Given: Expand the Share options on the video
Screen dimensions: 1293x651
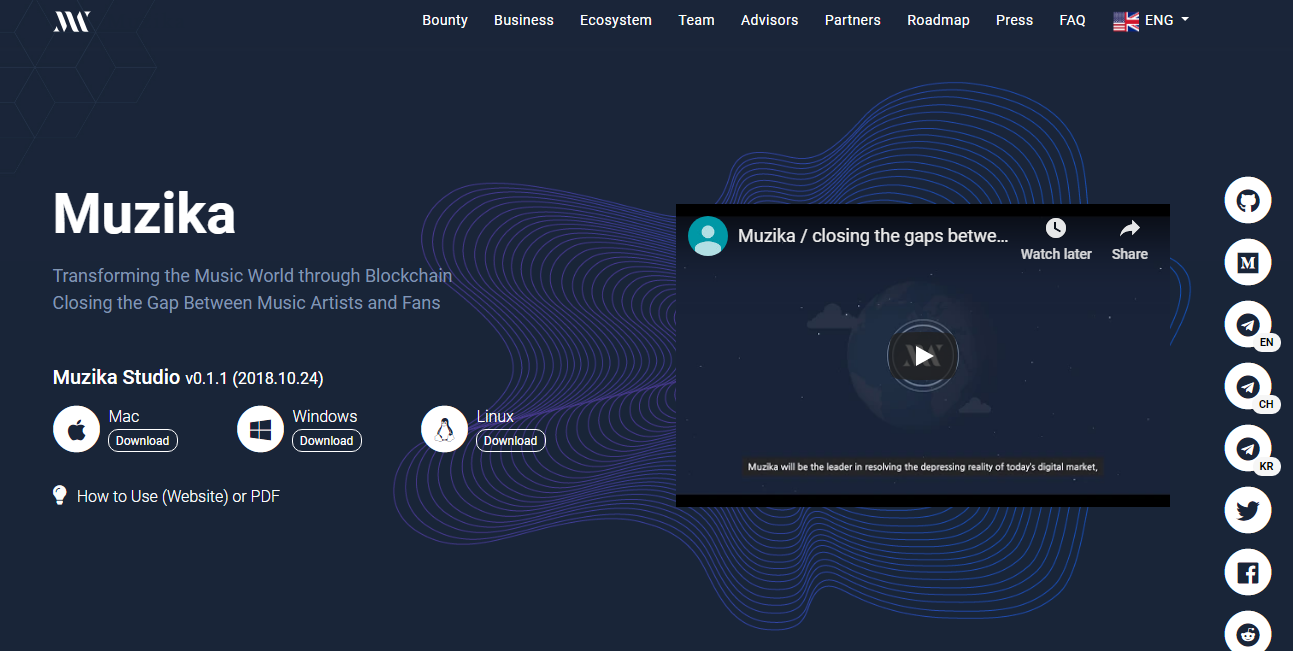Looking at the screenshot, I should pos(1129,240).
